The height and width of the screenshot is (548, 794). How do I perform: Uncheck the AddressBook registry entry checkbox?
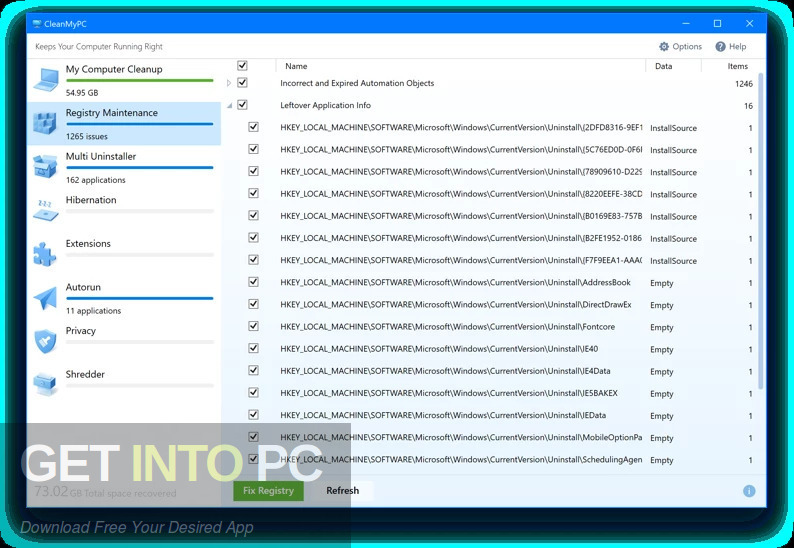pyautogui.click(x=253, y=282)
